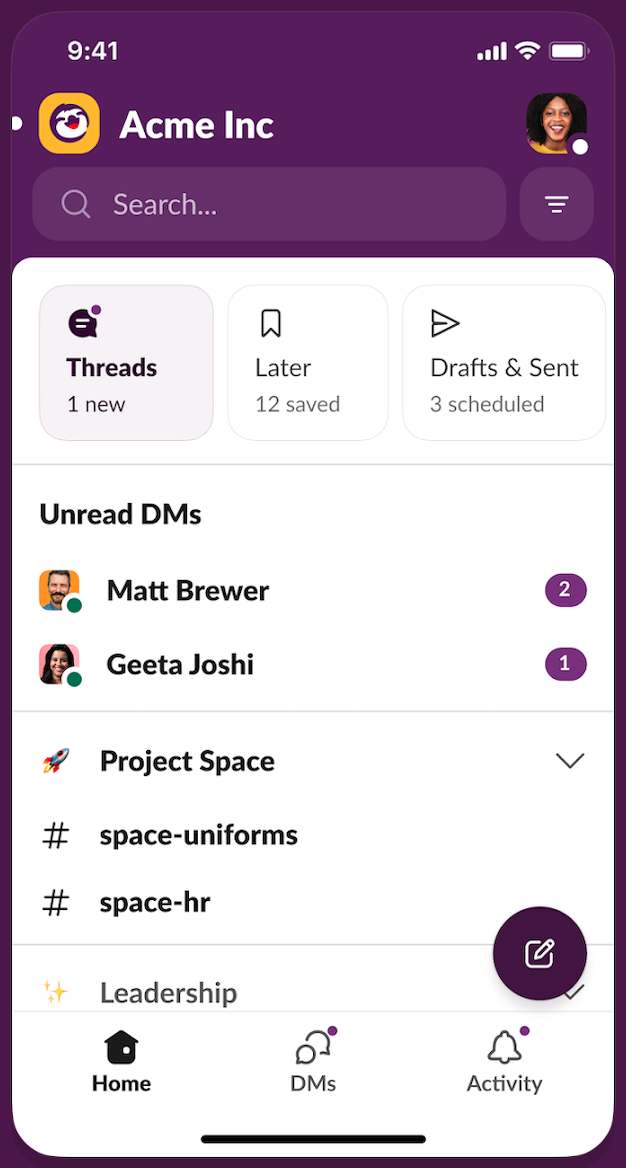Open the DMs bubble icon
Viewport: 626px width, 1168px height.
(313, 1045)
